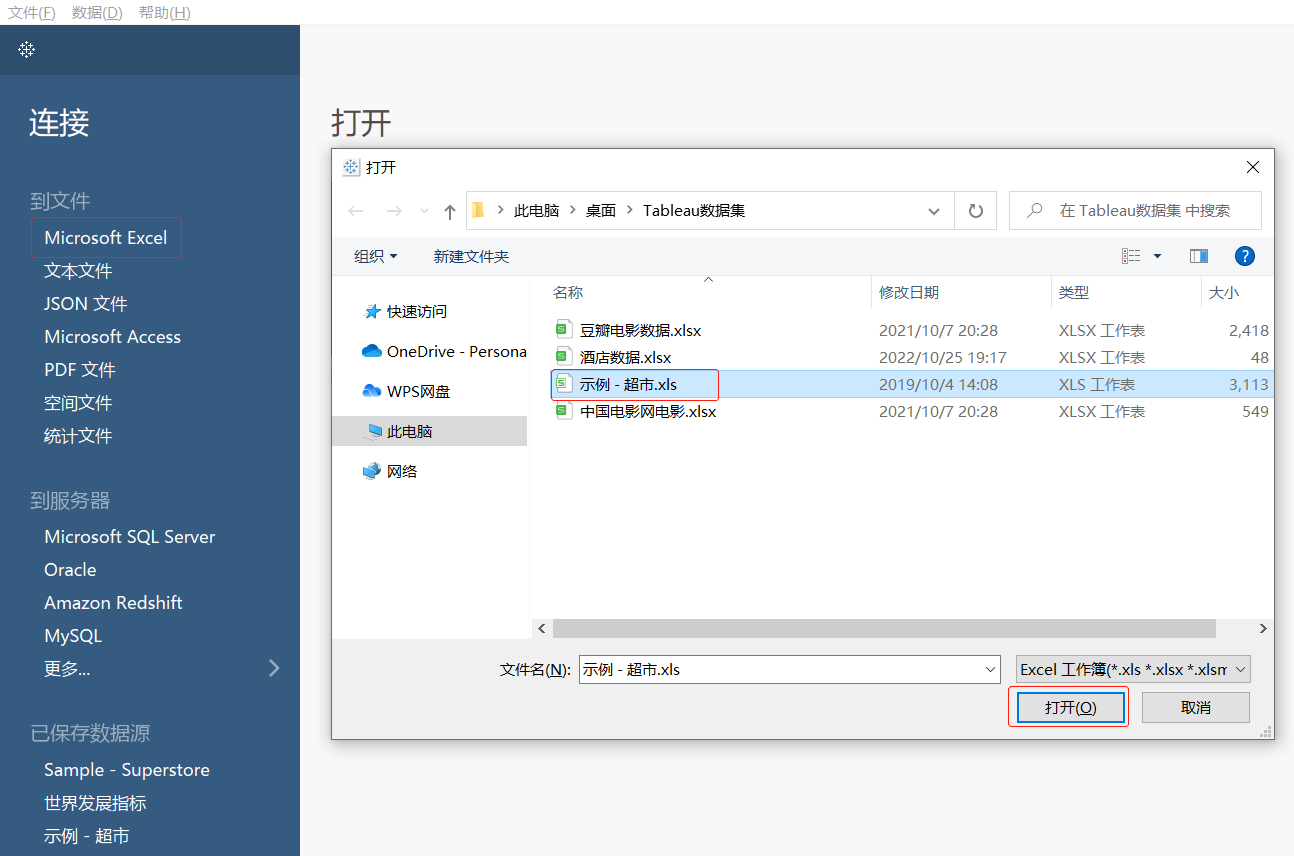Click the Back arrow in the Open dialog
Viewport: 1294px width, 856px height.
[x=356, y=211]
